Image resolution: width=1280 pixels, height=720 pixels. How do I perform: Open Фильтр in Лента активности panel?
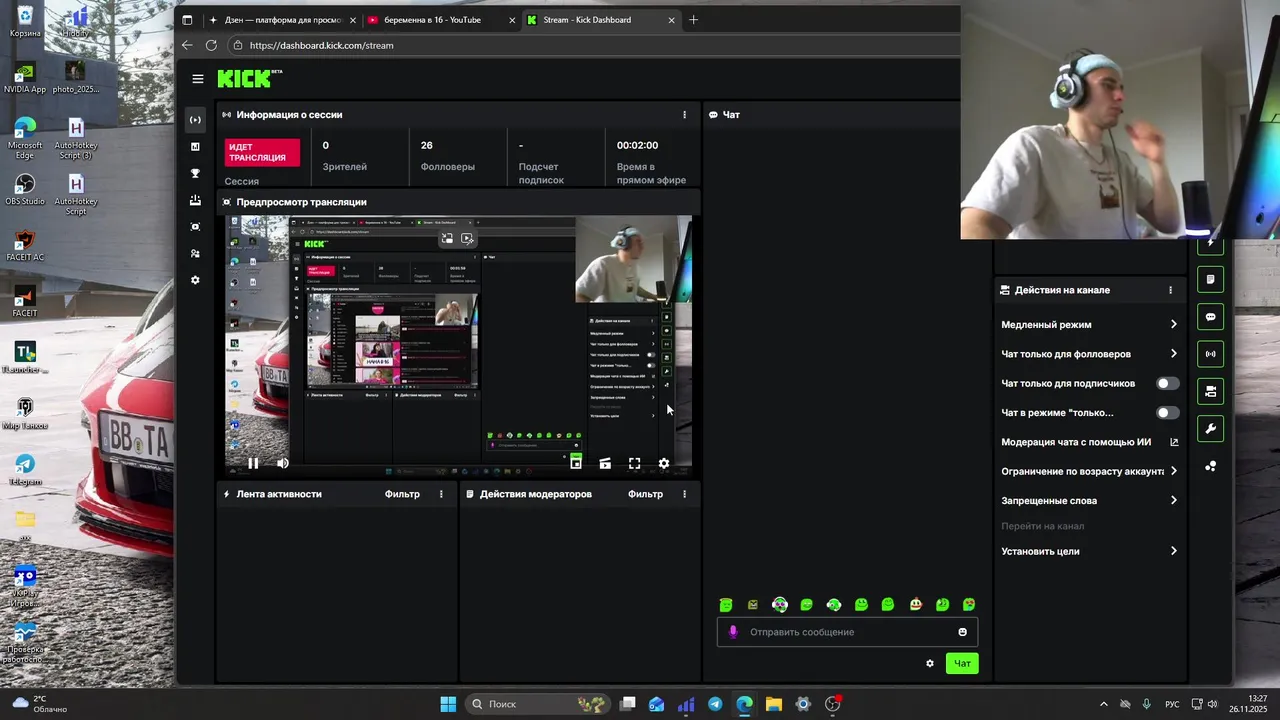[x=402, y=494]
